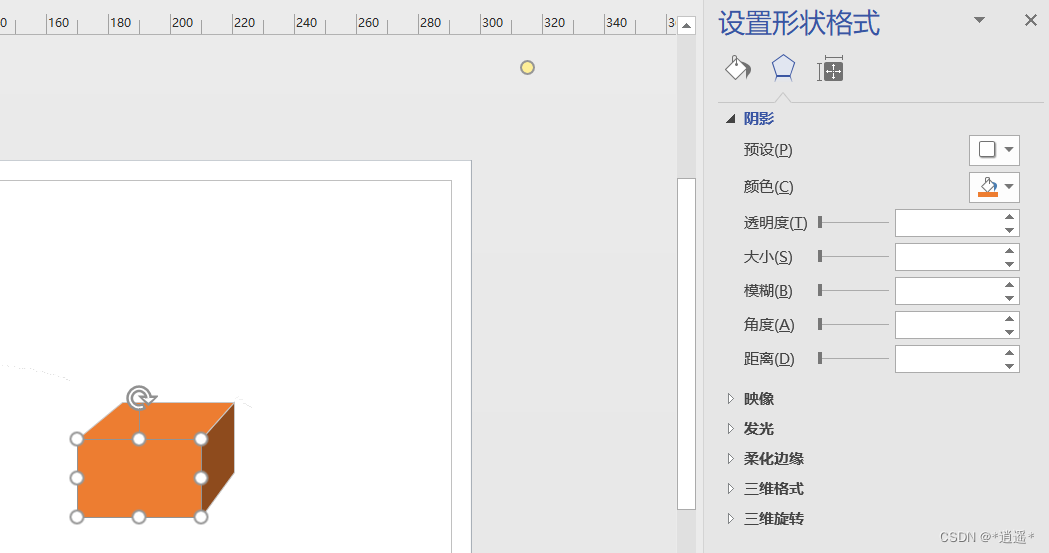Click the rotation handle above the cube

pos(139,399)
